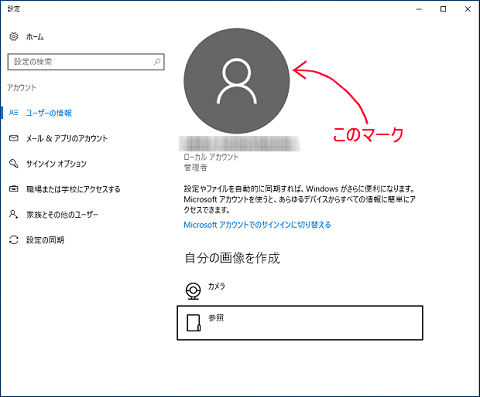Click the 参照 browse button
The image size is (480, 397).
[x=300, y=323]
